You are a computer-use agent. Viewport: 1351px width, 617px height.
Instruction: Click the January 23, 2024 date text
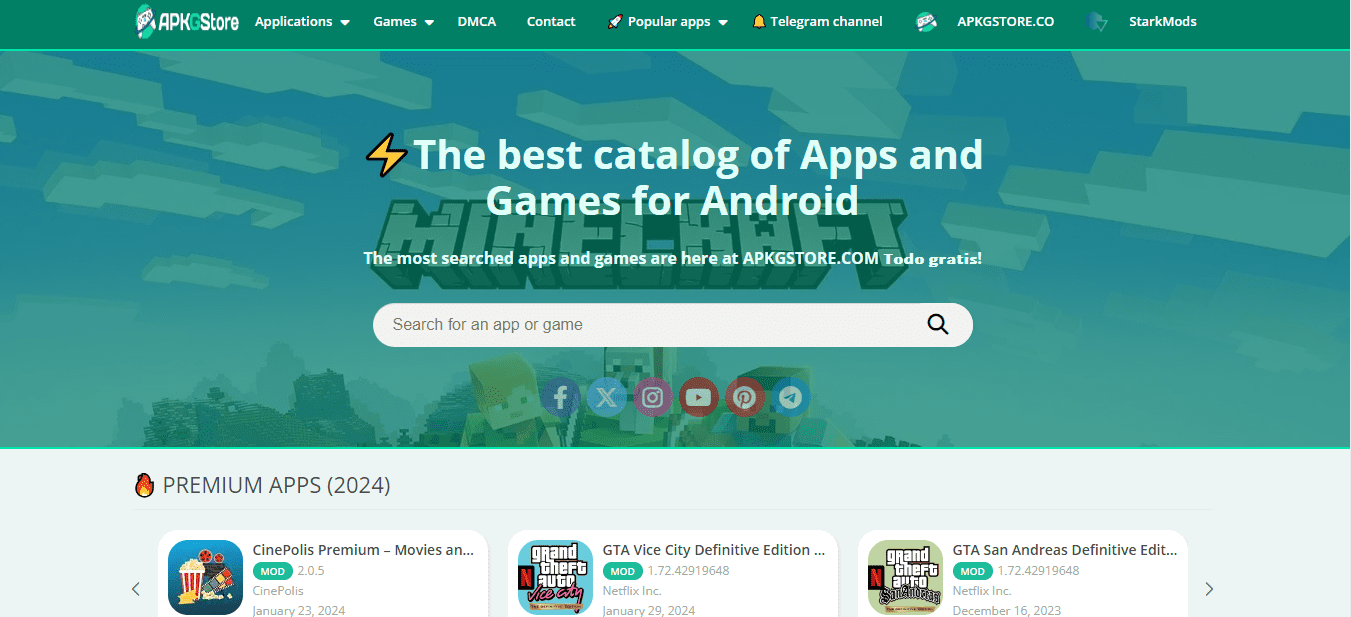click(x=299, y=610)
